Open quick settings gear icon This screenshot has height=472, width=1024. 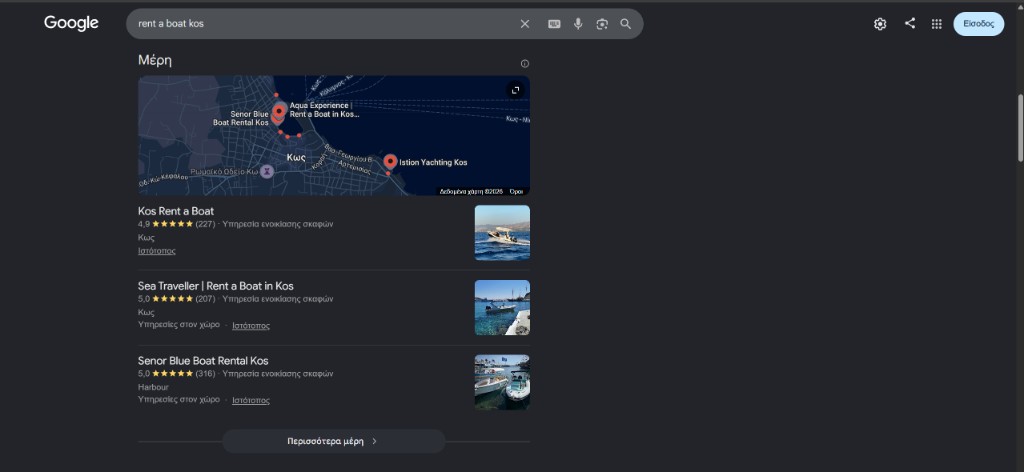coord(880,24)
